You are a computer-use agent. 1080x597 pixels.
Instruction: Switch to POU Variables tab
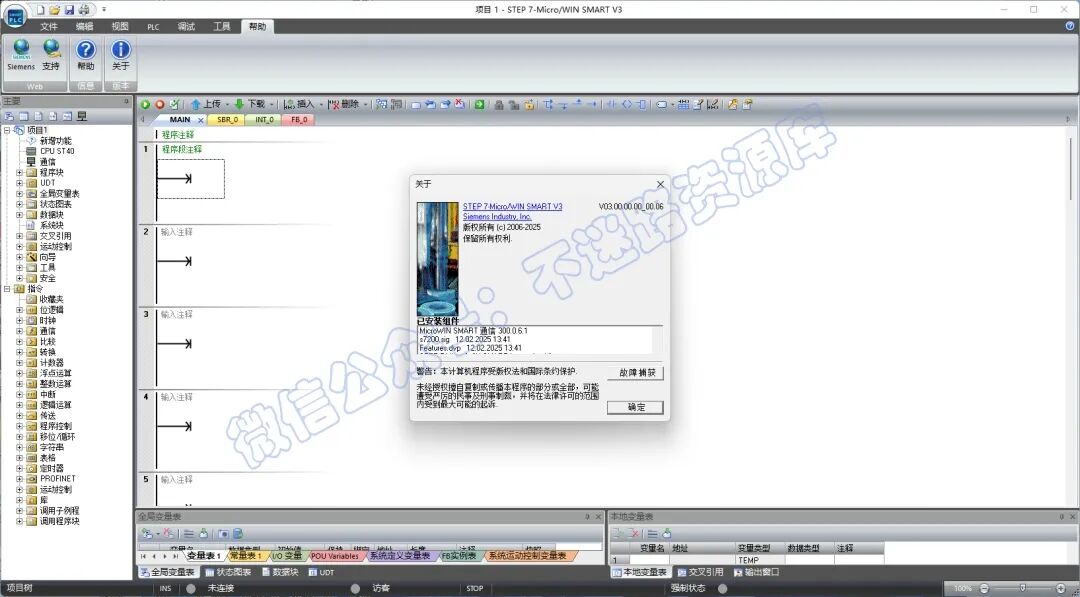[335, 556]
